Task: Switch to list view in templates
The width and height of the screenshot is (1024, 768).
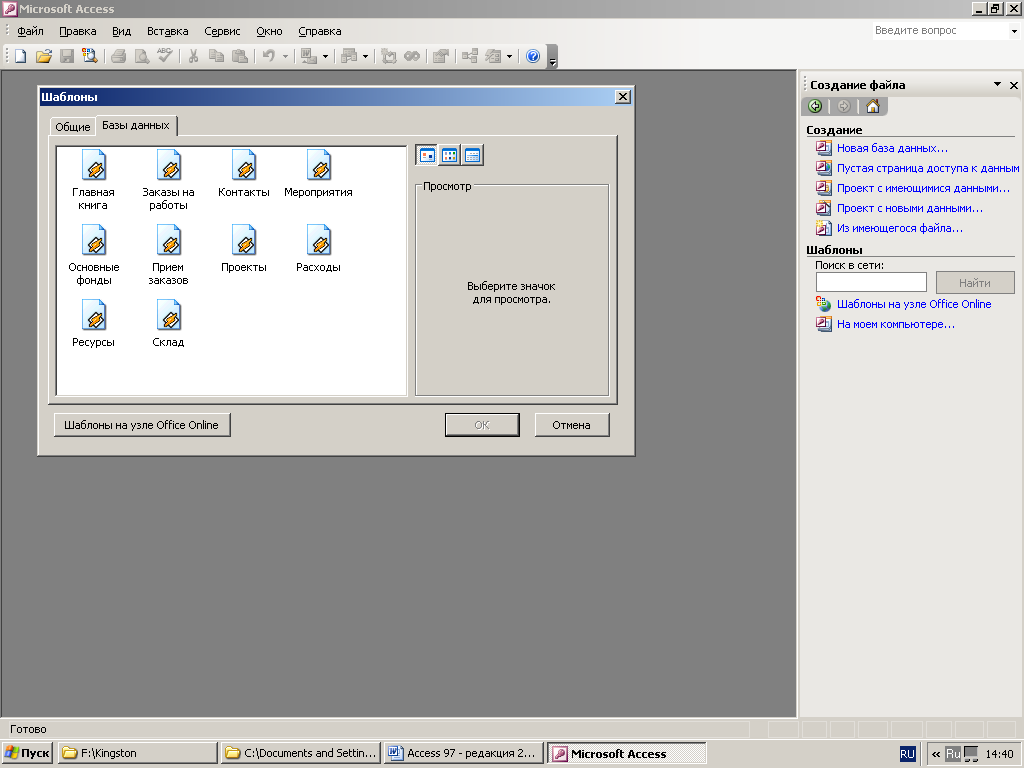Action: 449,155
